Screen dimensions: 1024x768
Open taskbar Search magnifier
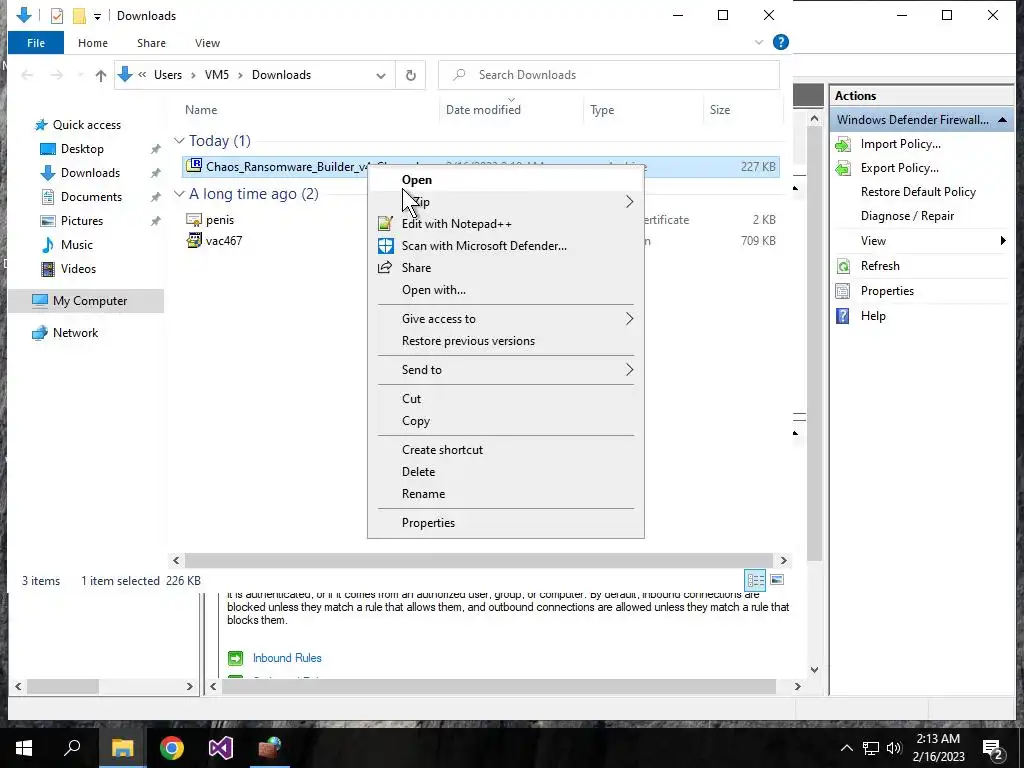72,748
